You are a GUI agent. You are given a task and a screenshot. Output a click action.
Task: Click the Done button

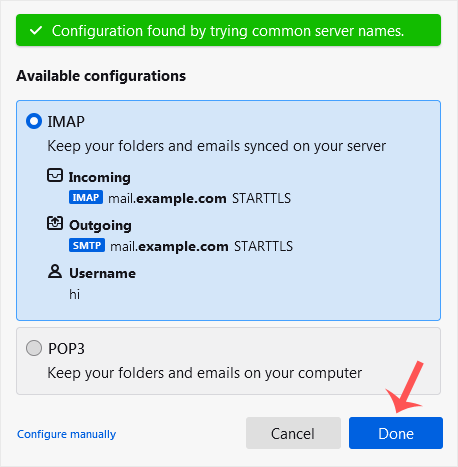pos(396,433)
